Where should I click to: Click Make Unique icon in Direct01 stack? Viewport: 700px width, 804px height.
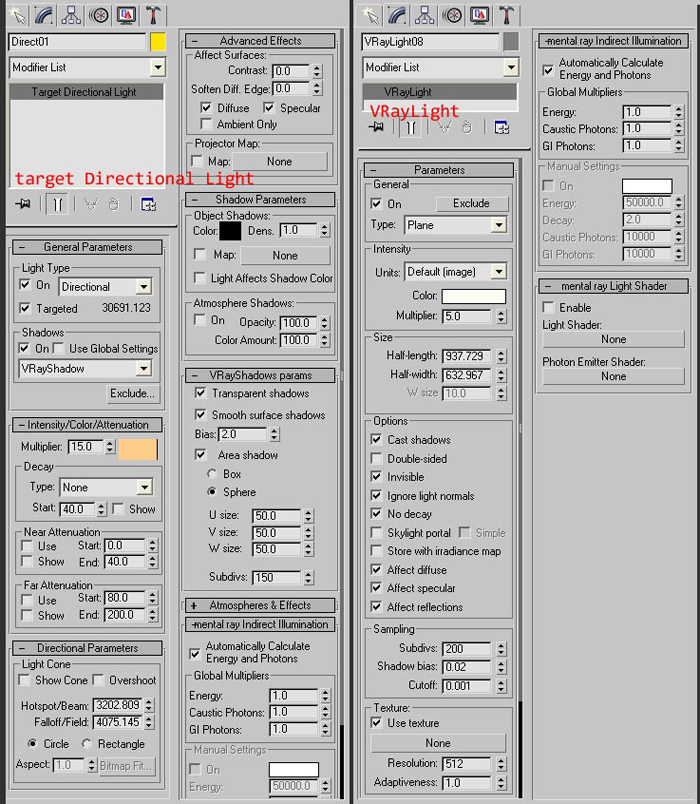click(91, 204)
